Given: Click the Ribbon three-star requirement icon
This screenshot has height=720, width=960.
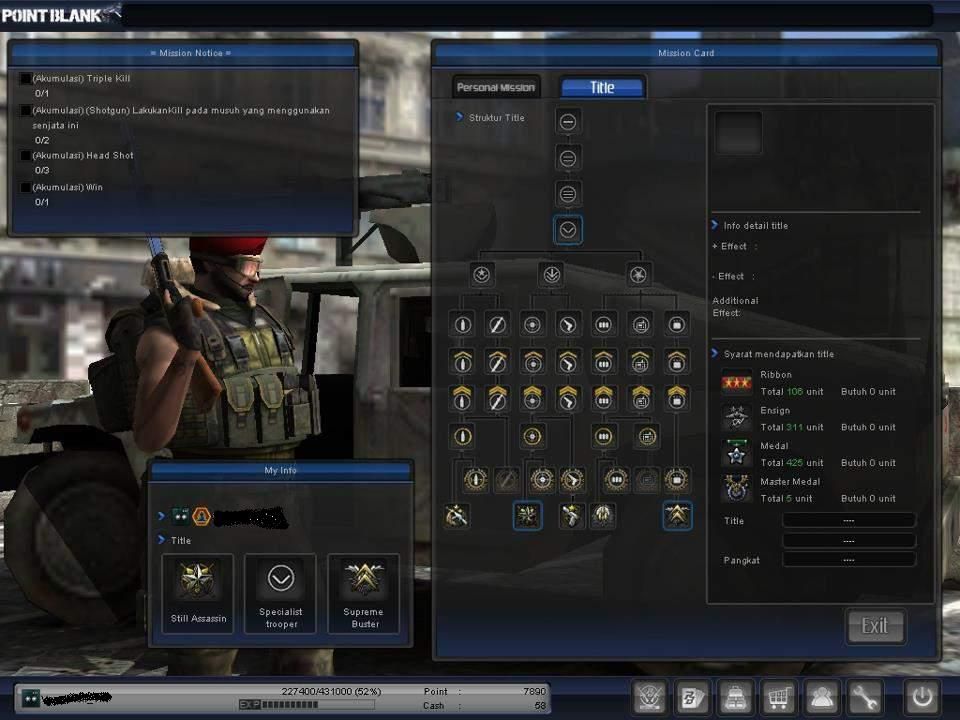Looking at the screenshot, I should coord(737,383).
